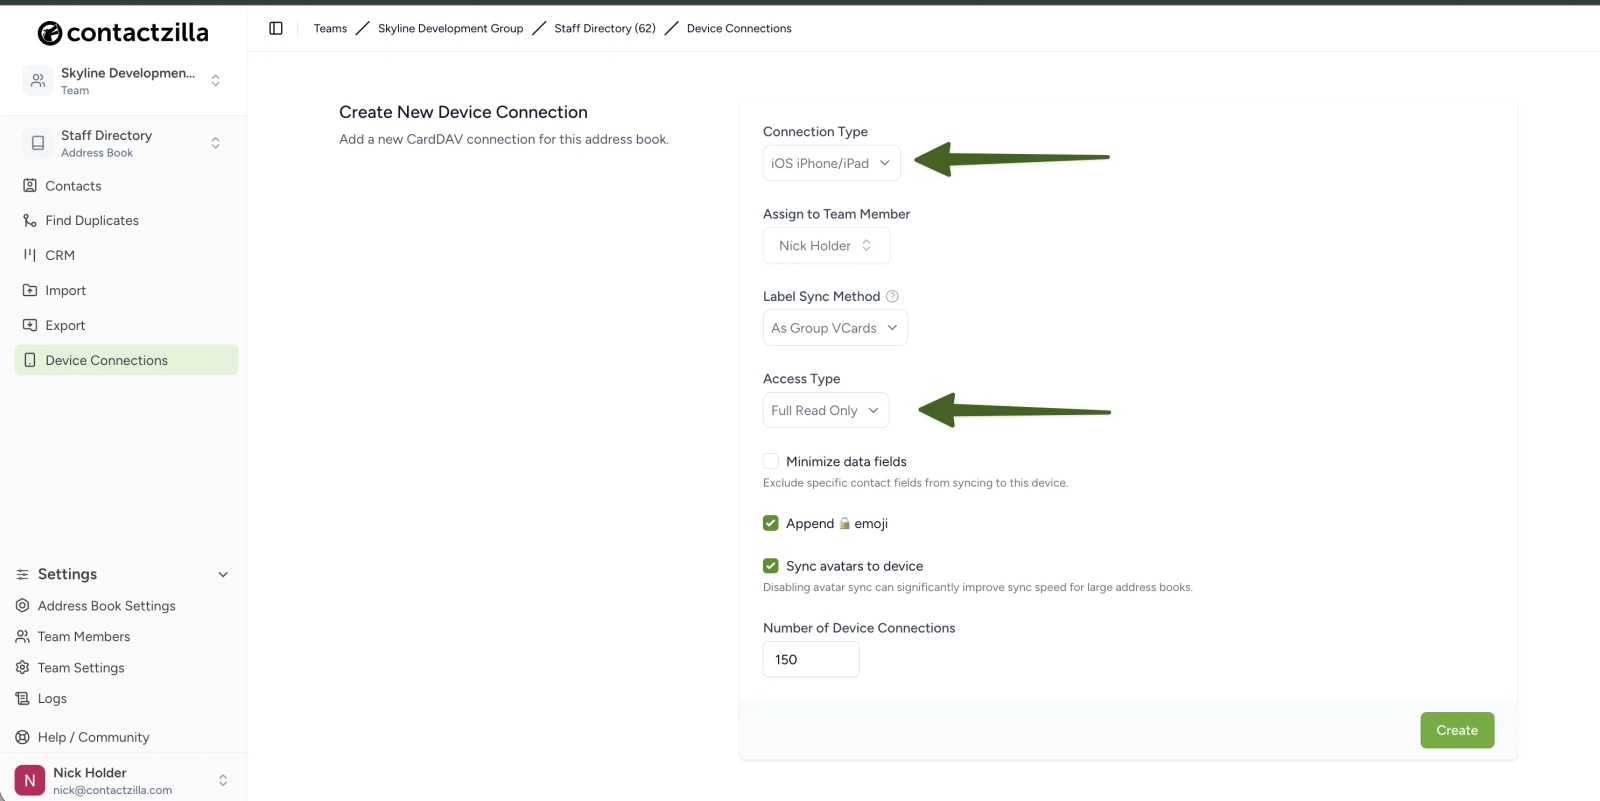Toggle the sidebar panel icon

(x=276, y=28)
